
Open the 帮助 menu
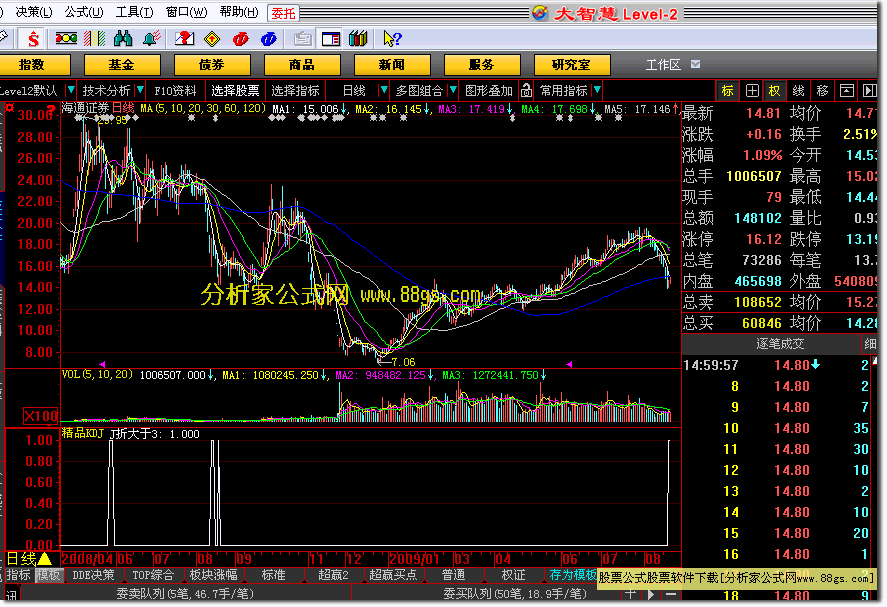[239, 12]
